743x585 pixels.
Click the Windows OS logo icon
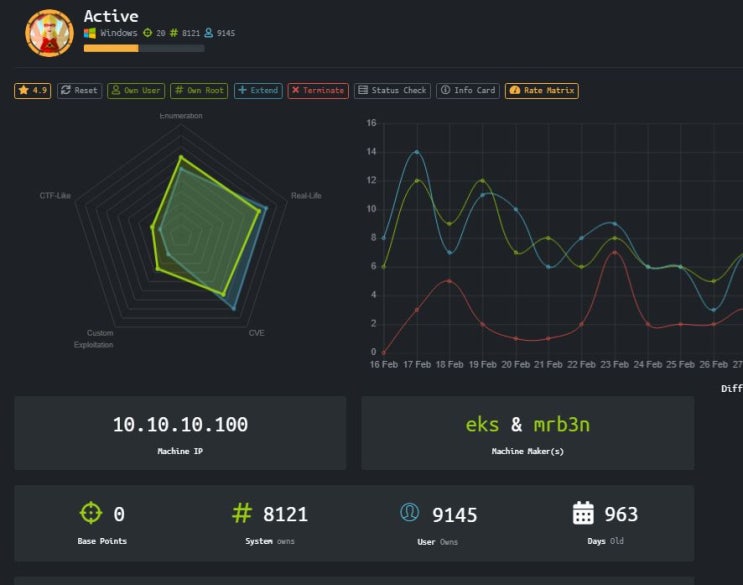tap(90, 33)
